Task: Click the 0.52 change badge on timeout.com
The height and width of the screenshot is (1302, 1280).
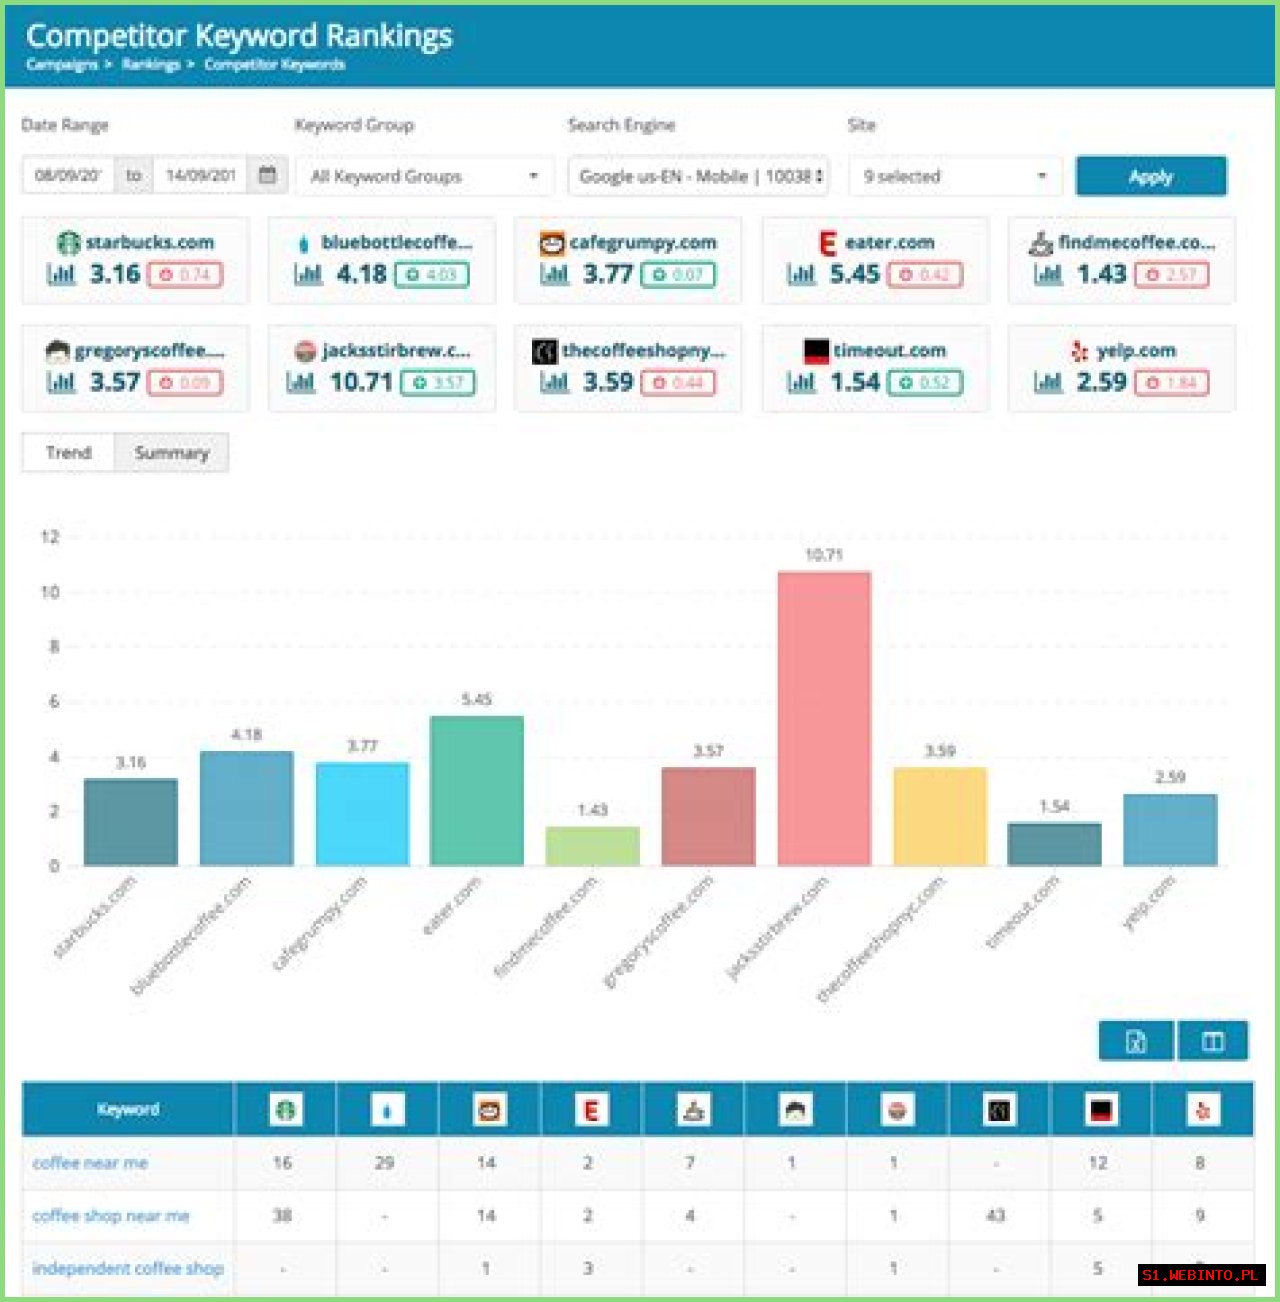Action: click(x=925, y=382)
